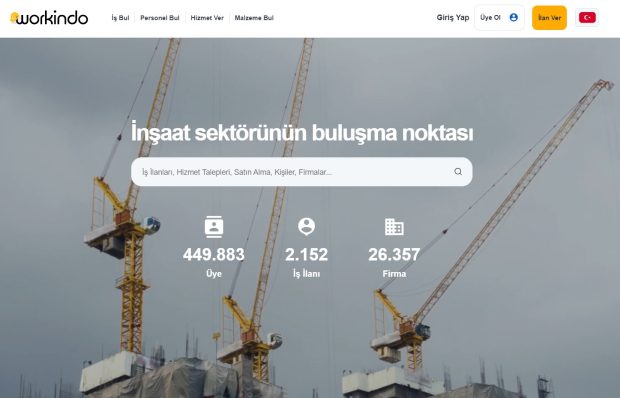620x398 pixels.
Task: Open the İş Bul menu
Action: (x=120, y=18)
